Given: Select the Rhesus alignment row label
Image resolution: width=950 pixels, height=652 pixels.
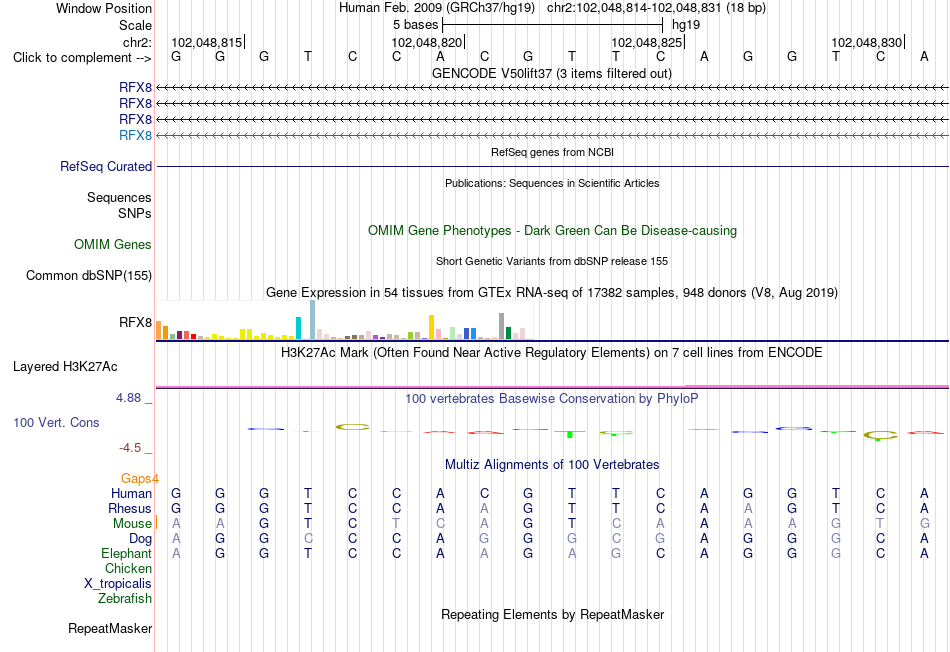Looking at the screenshot, I should click(130, 508).
